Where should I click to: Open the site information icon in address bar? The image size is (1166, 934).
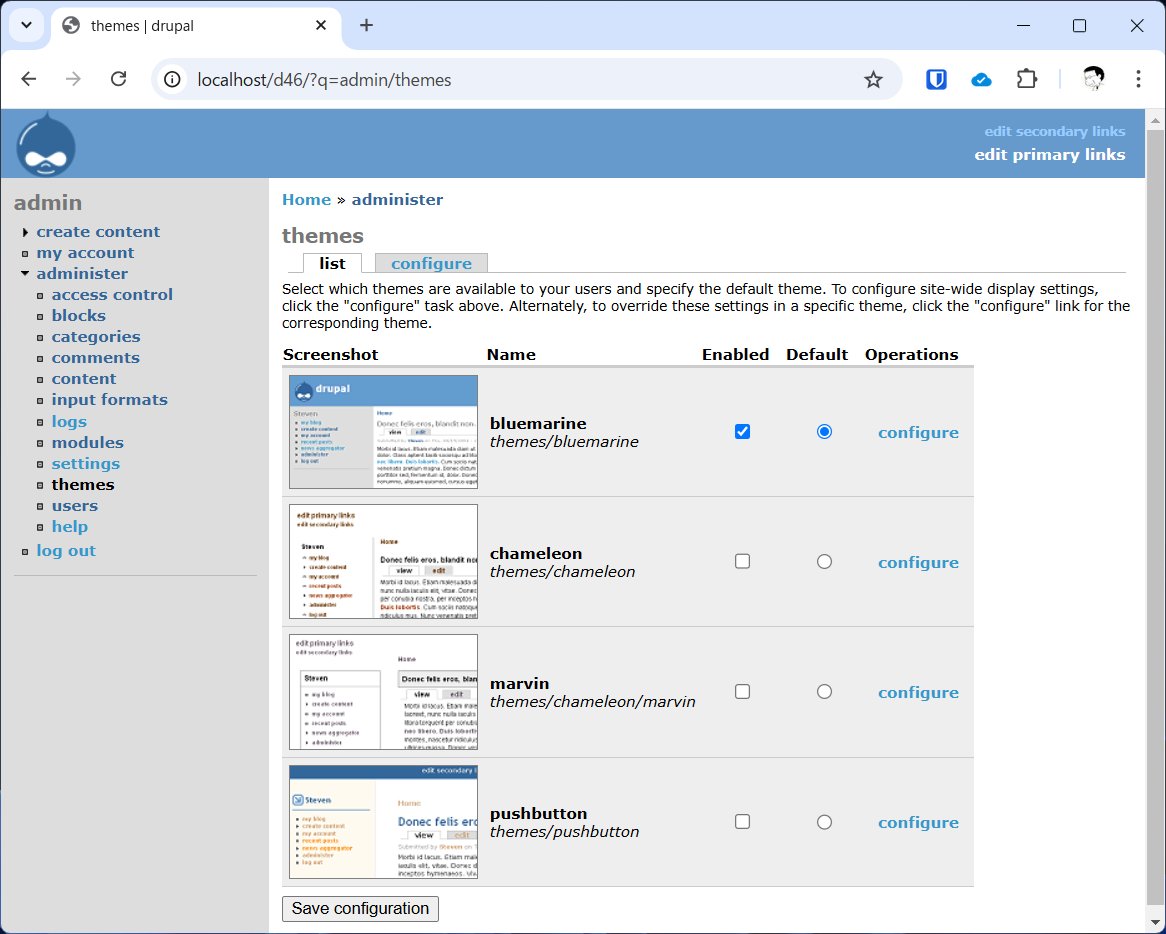173,80
